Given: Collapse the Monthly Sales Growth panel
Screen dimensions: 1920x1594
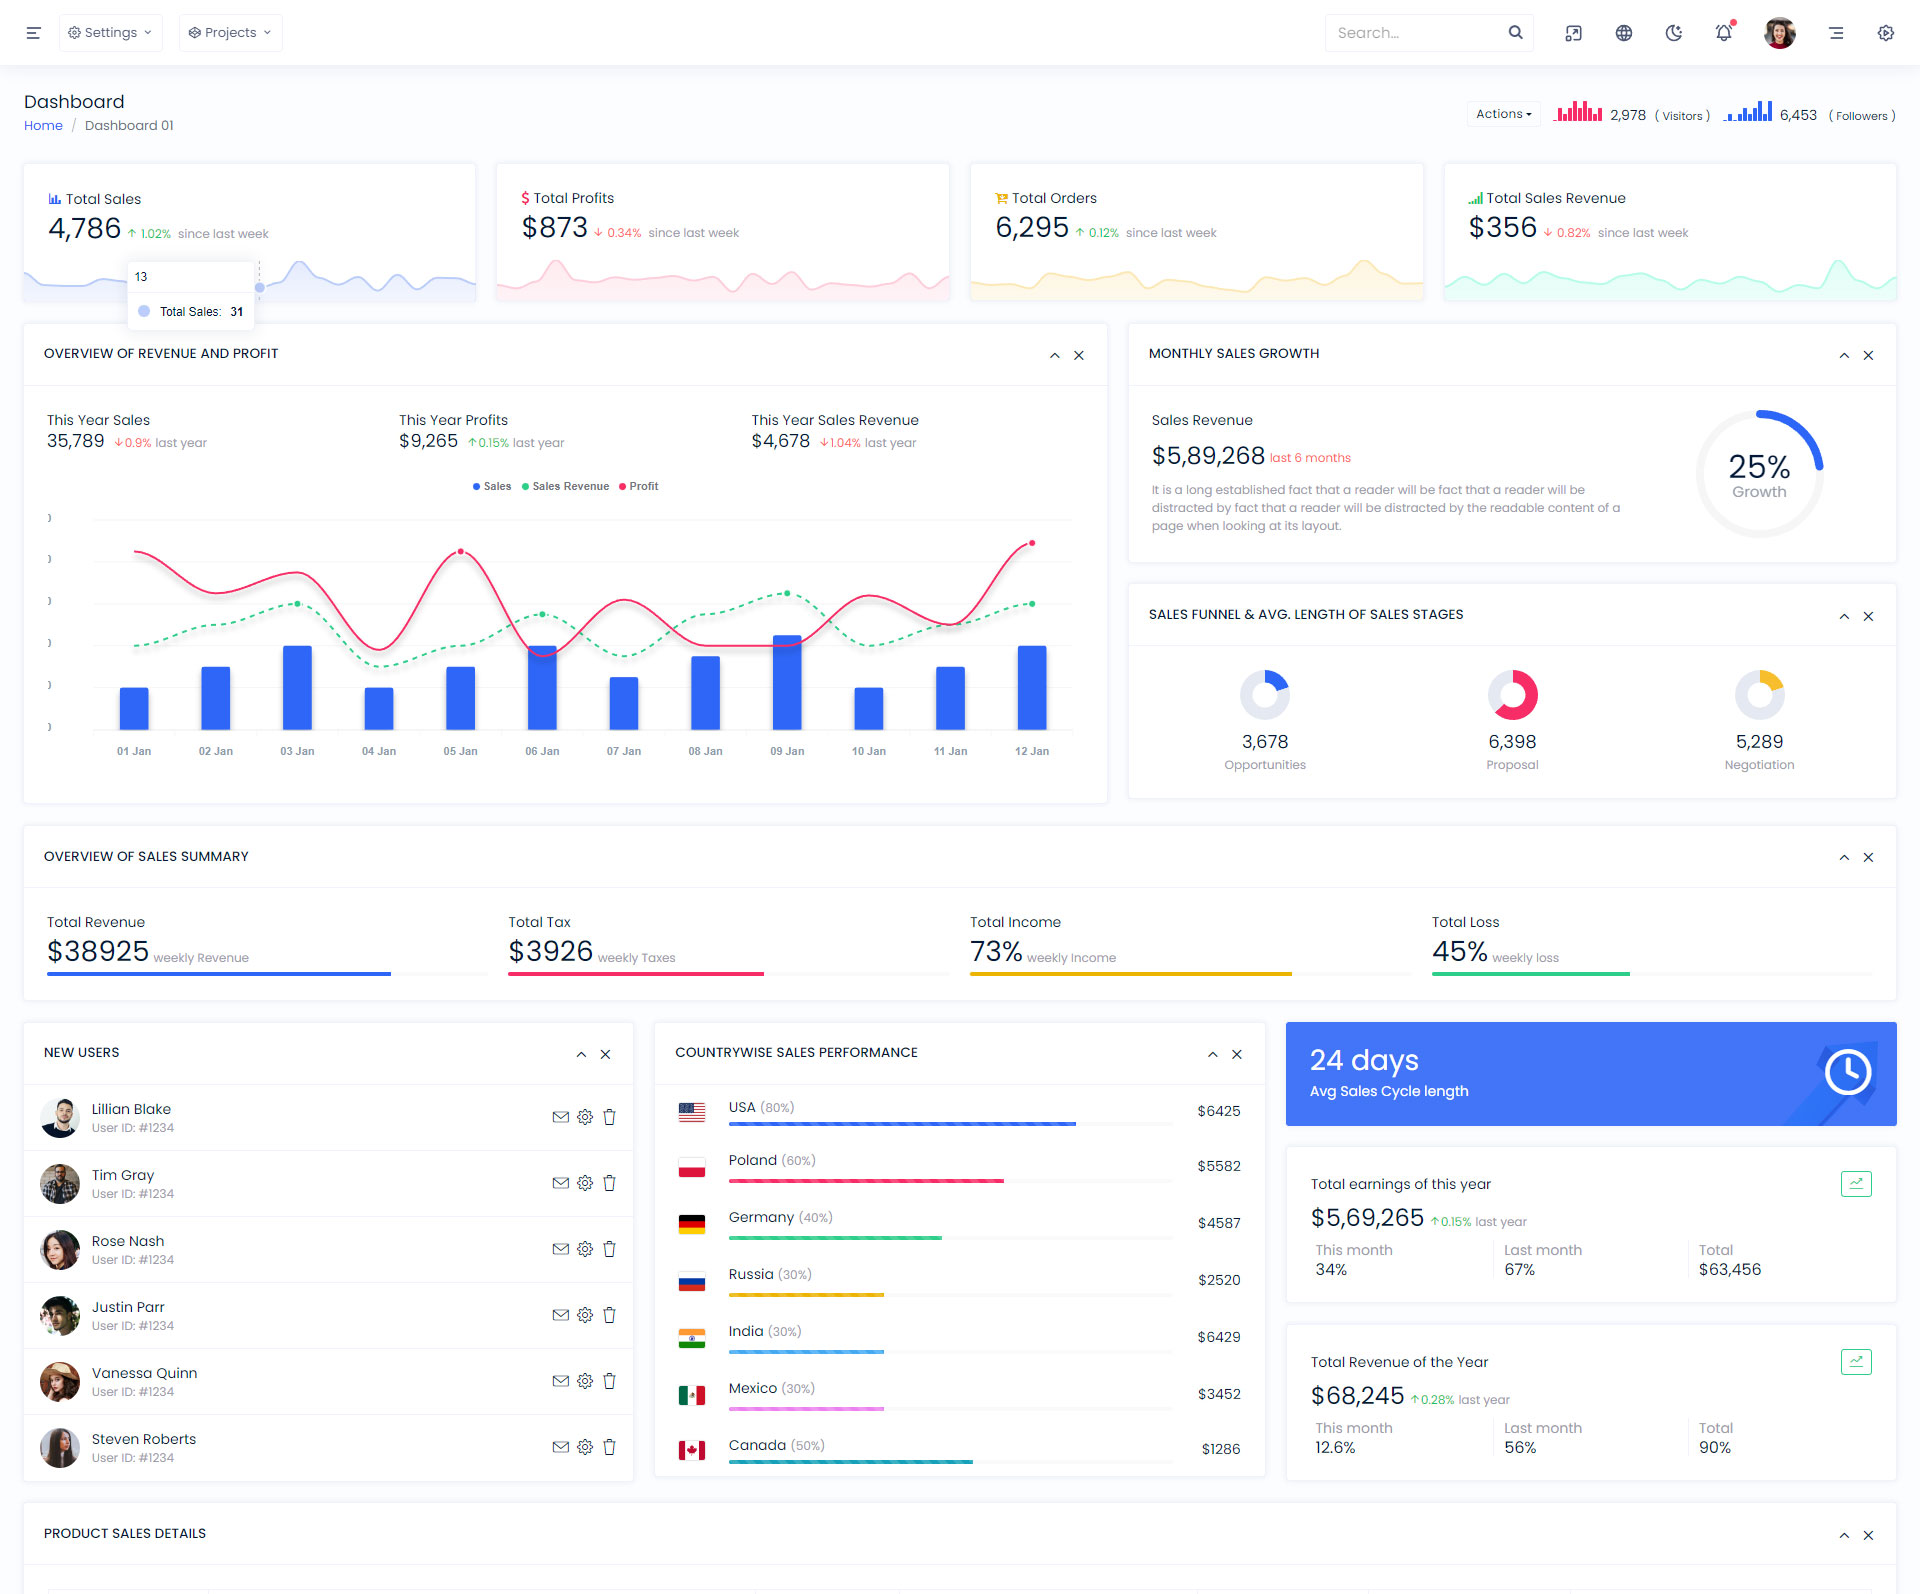Looking at the screenshot, I should 1843,356.
